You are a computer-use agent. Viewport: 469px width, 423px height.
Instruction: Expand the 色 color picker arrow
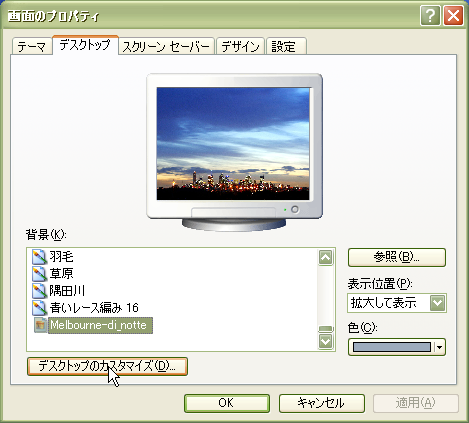440,347
